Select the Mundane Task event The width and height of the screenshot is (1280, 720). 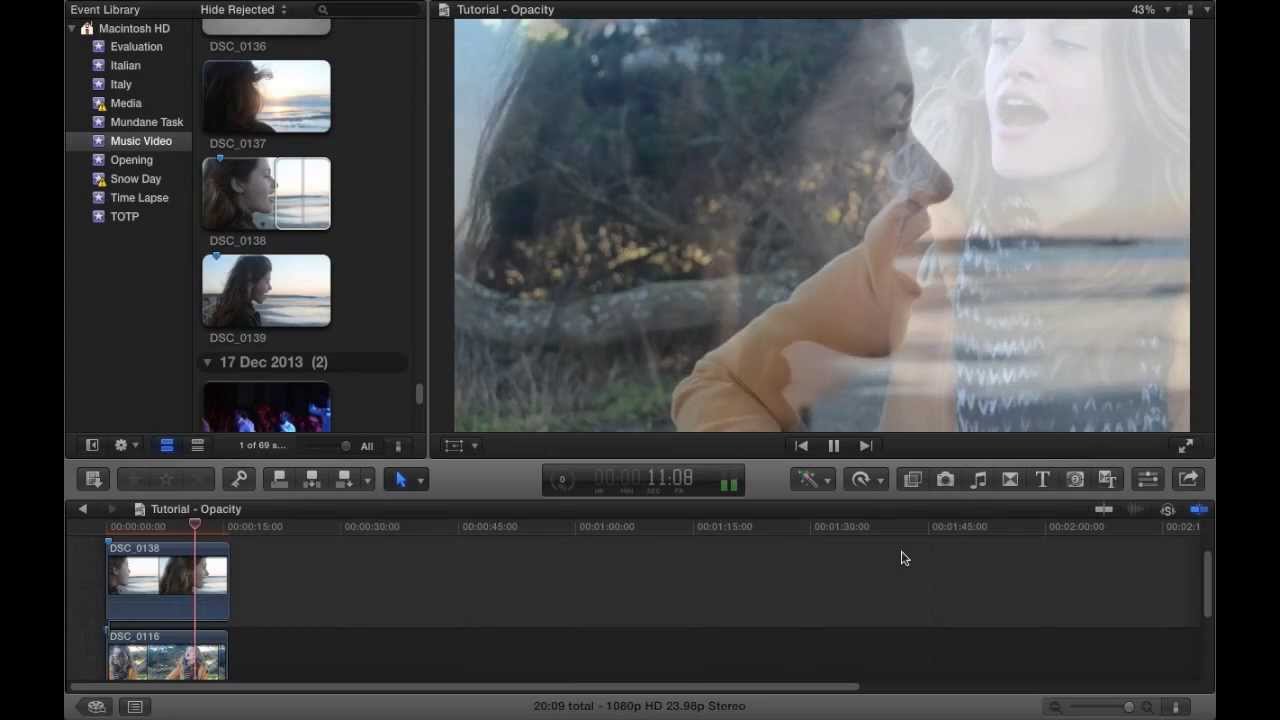146,123
